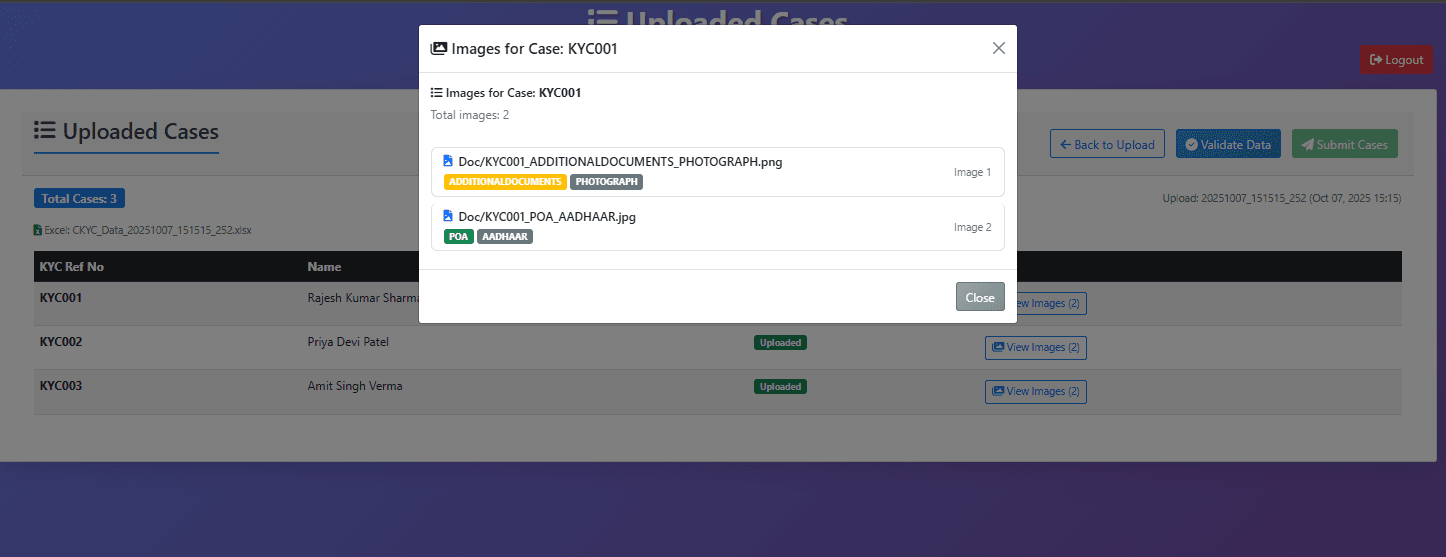Click the Total Cases: 3 badge
Screen dimensions: 1446x557
pyautogui.click(x=79, y=199)
